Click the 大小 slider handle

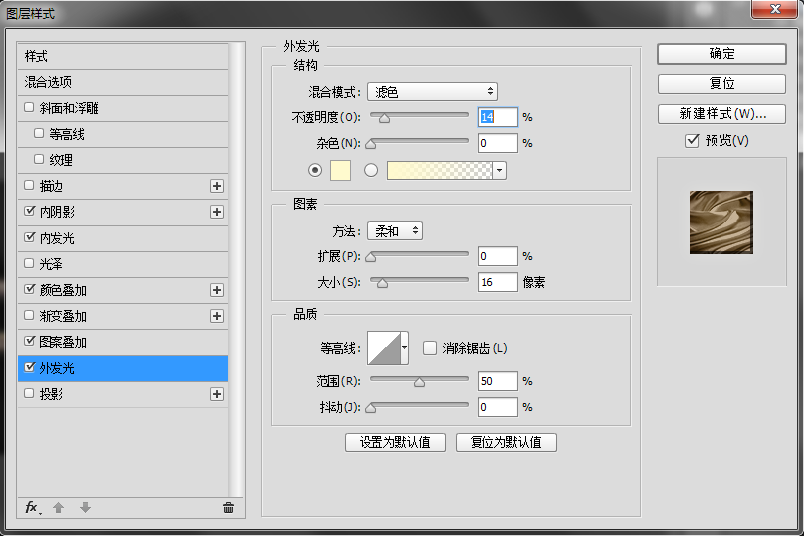click(x=382, y=283)
